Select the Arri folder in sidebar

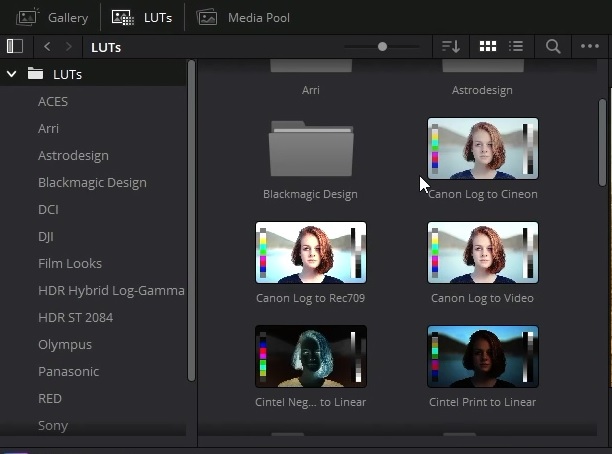[48, 128]
